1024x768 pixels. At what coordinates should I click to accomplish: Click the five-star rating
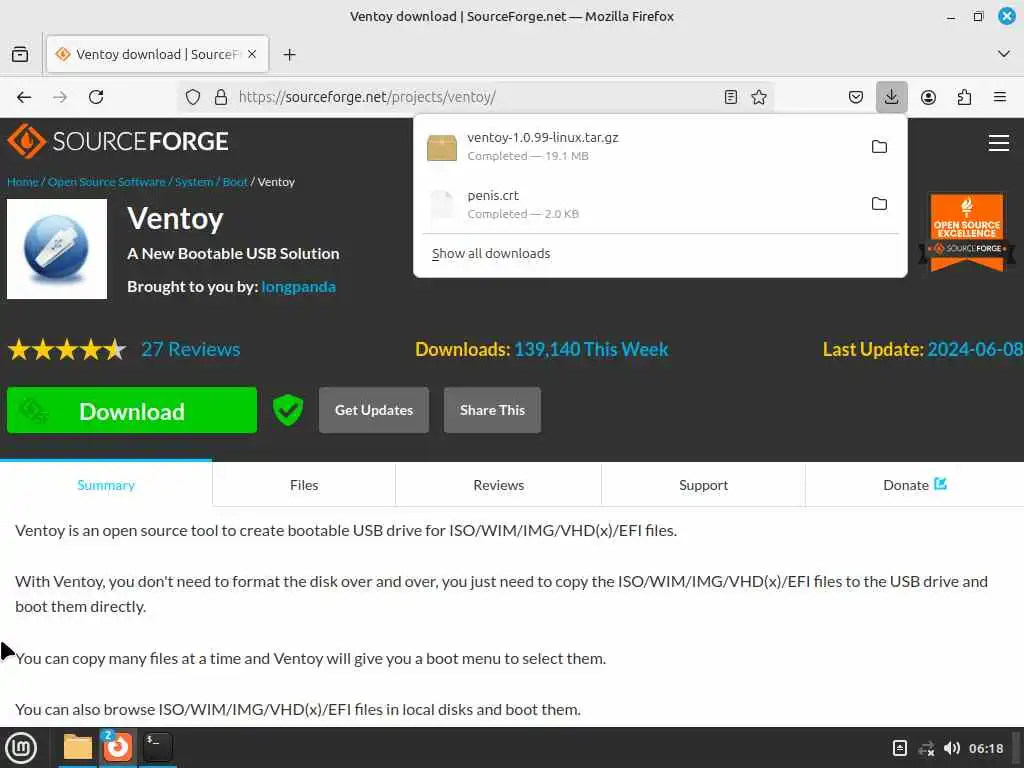[x=67, y=350]
